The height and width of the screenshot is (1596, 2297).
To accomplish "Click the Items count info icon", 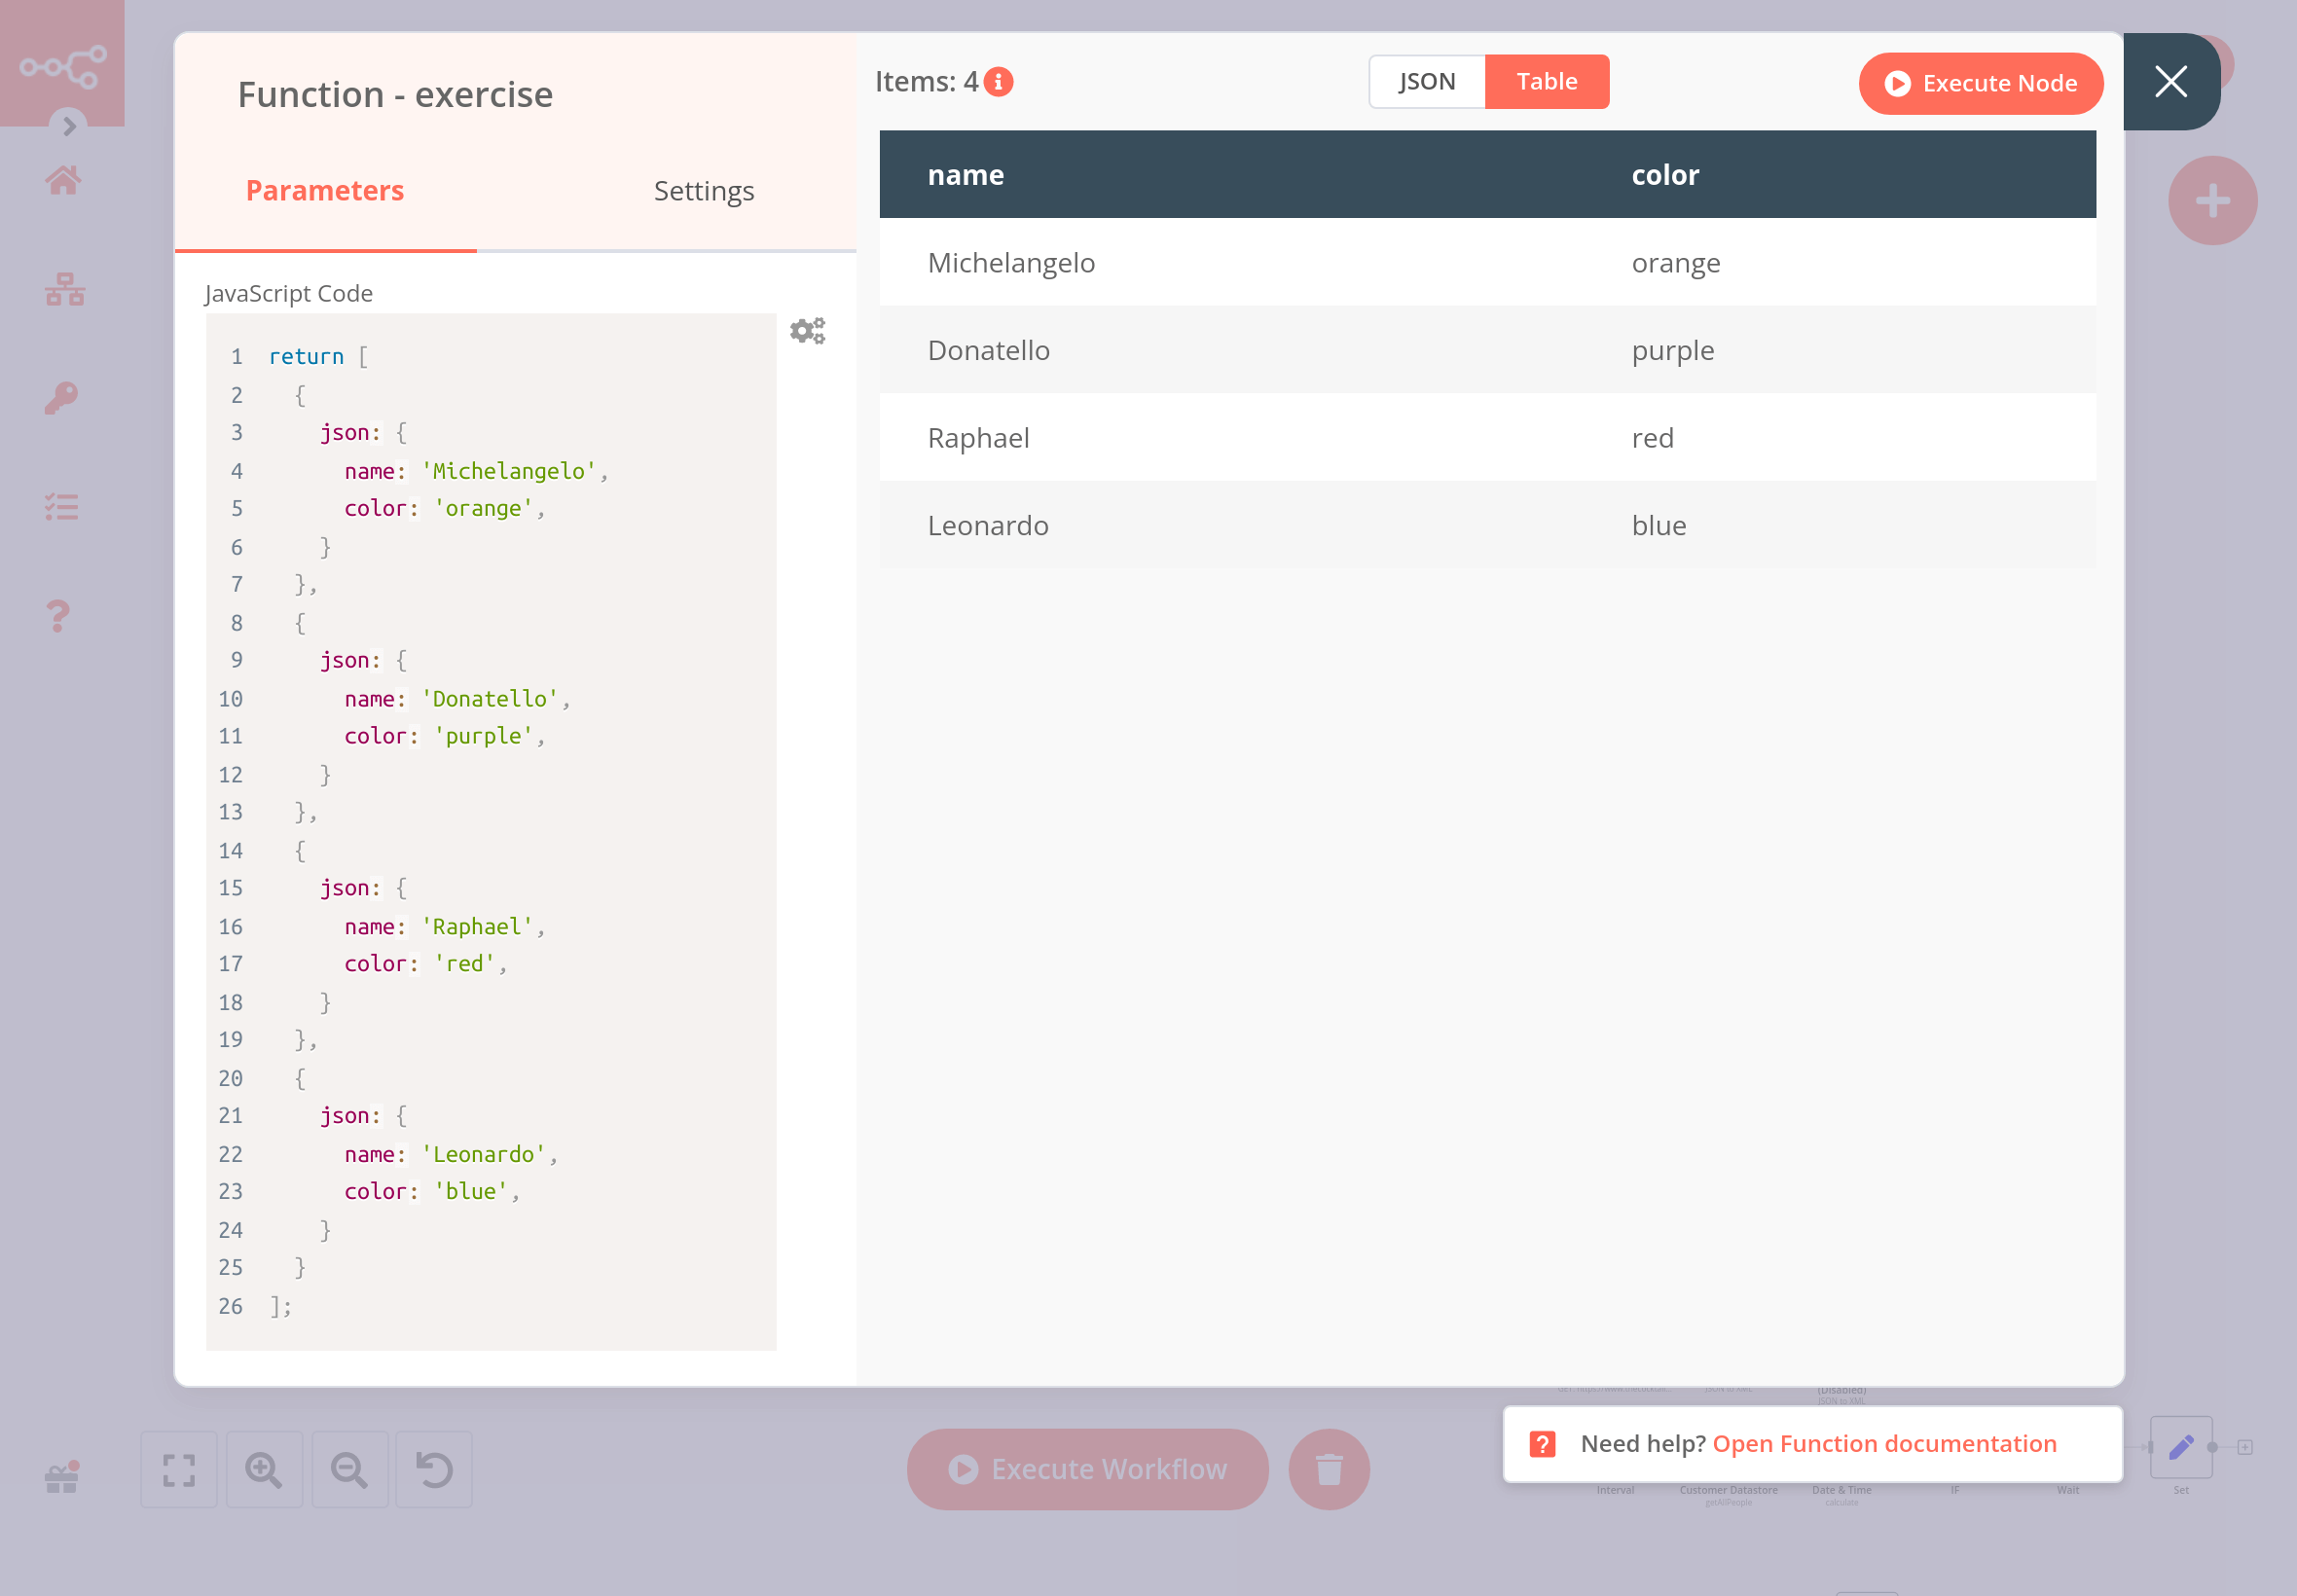I will click(x=998, y=82).
